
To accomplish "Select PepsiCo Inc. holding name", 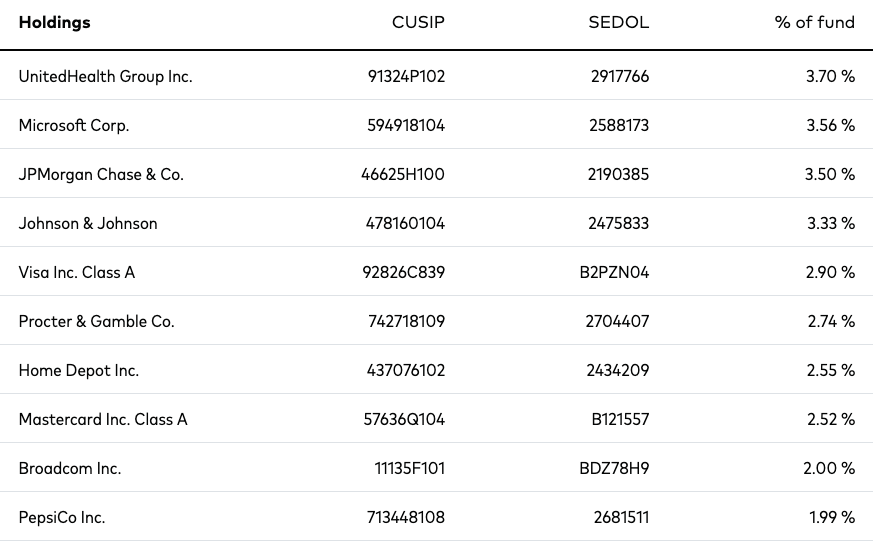I will point(62,517).
